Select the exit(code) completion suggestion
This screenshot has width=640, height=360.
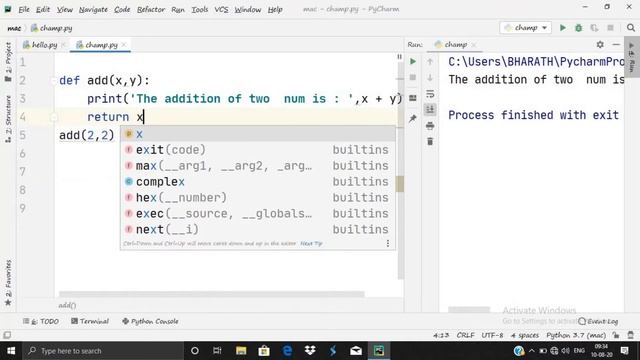pyautogui.click(x=258, y=150)
